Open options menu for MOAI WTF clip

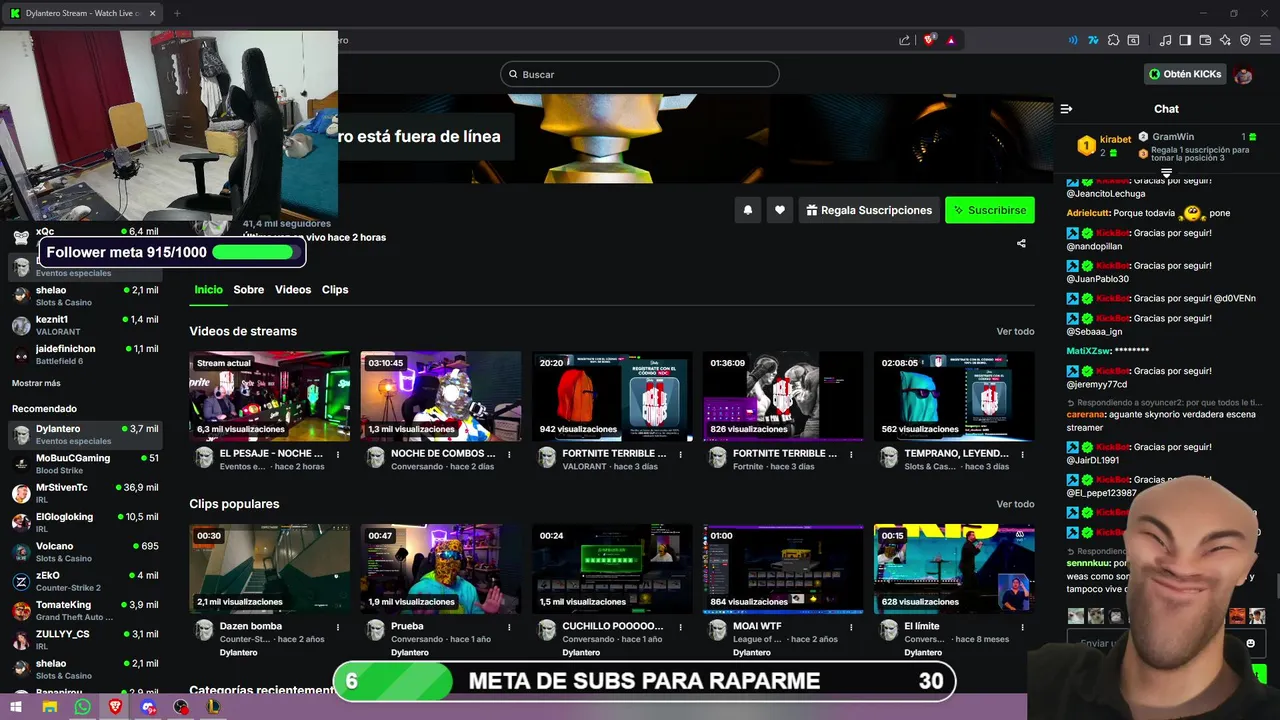[851, 627]
